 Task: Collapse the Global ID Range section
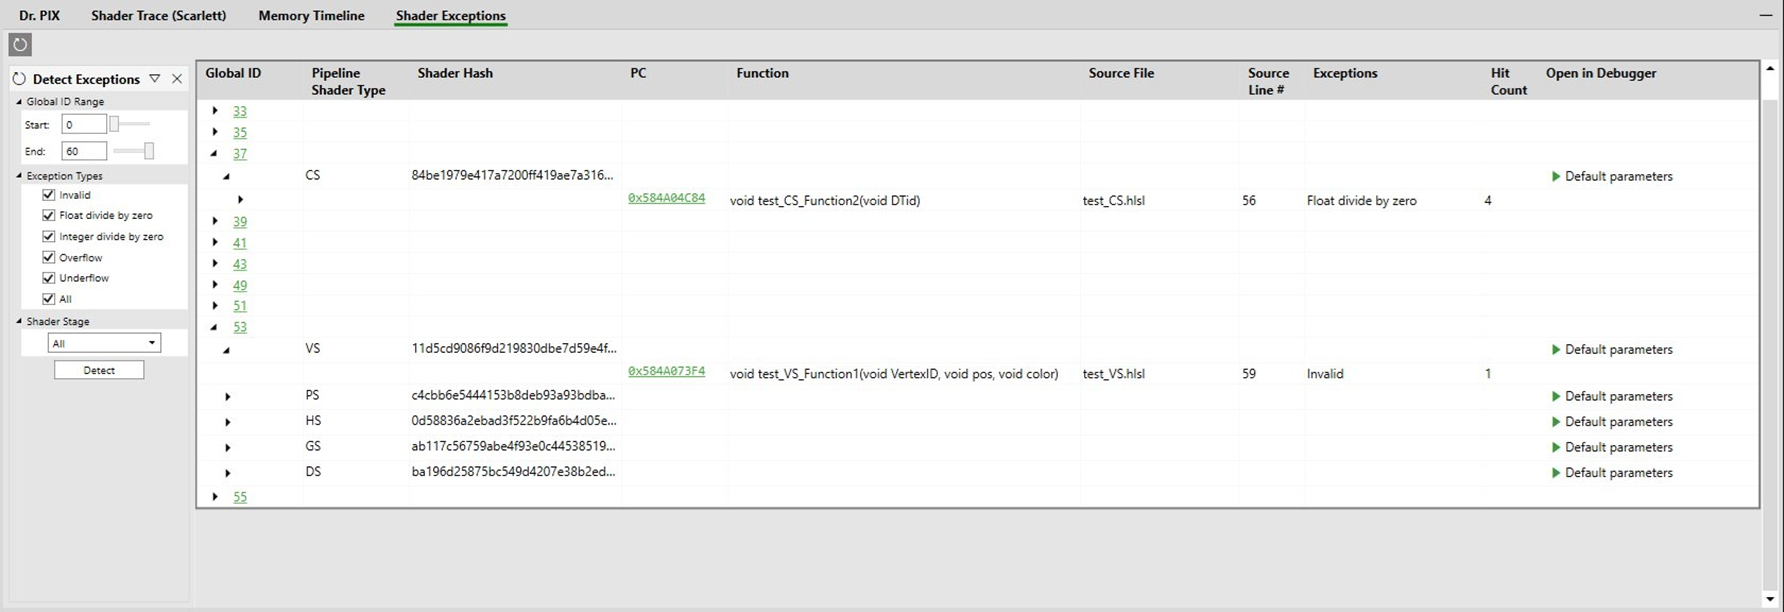(x=19, y=102)
